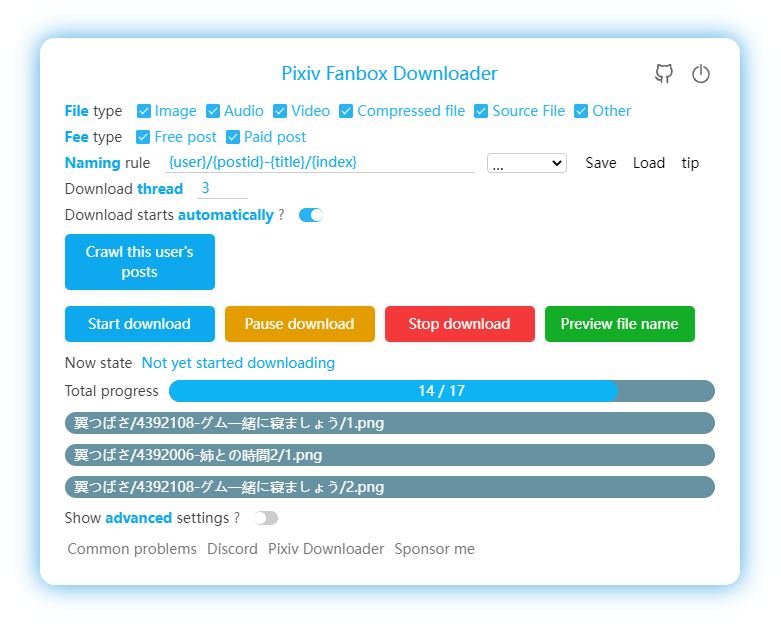Click the Download thread number field
The height and width of the screenshot is (625, 781).
(222, 188)
